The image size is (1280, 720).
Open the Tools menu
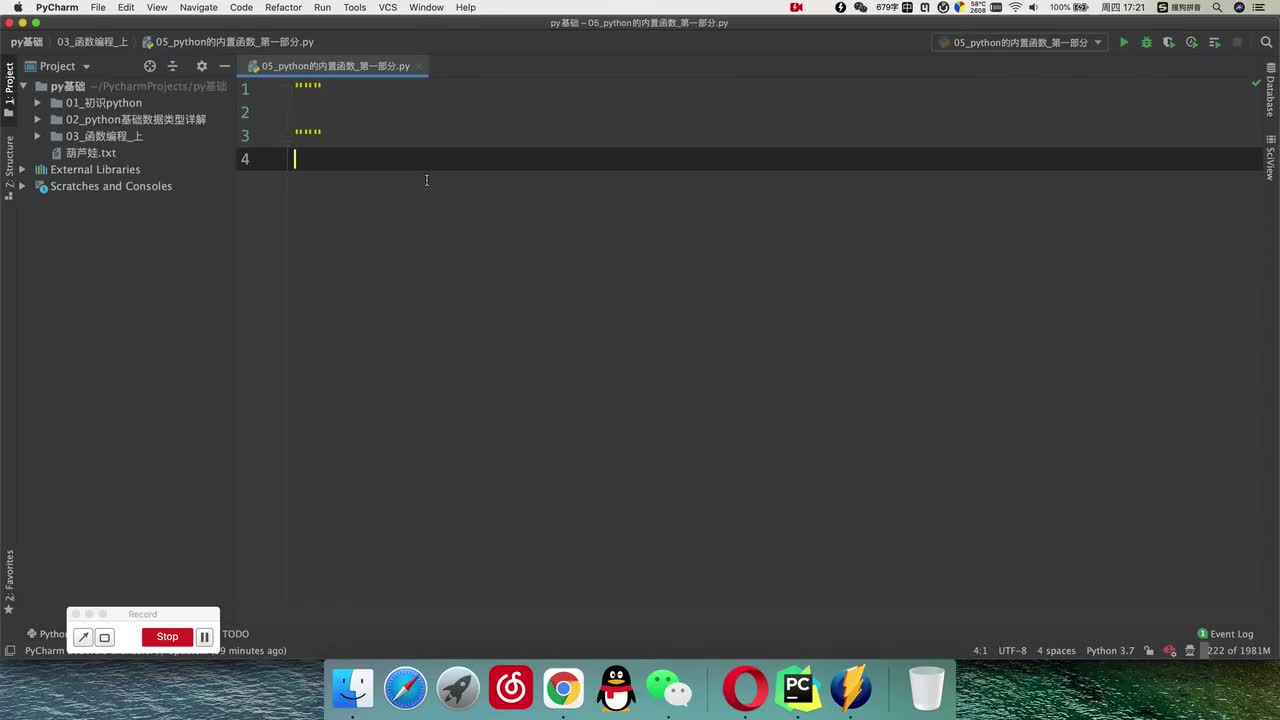pos(354,7)
